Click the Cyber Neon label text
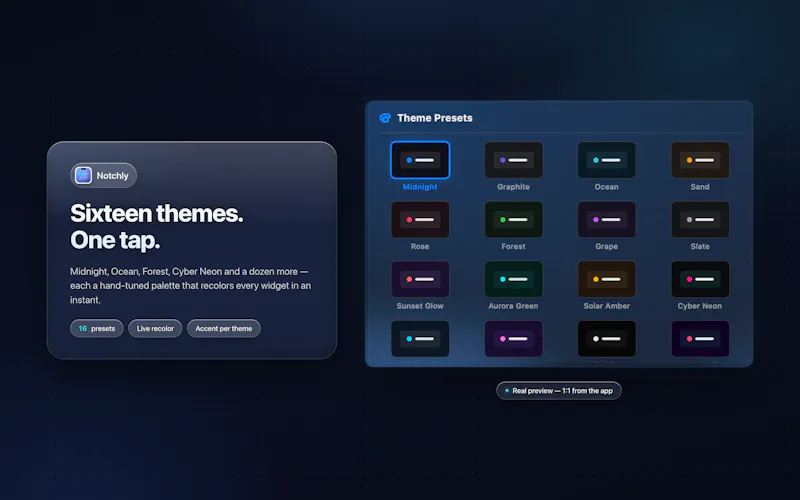Image resolution: width=800 pixels, height=500 pixels. [700, 306]
